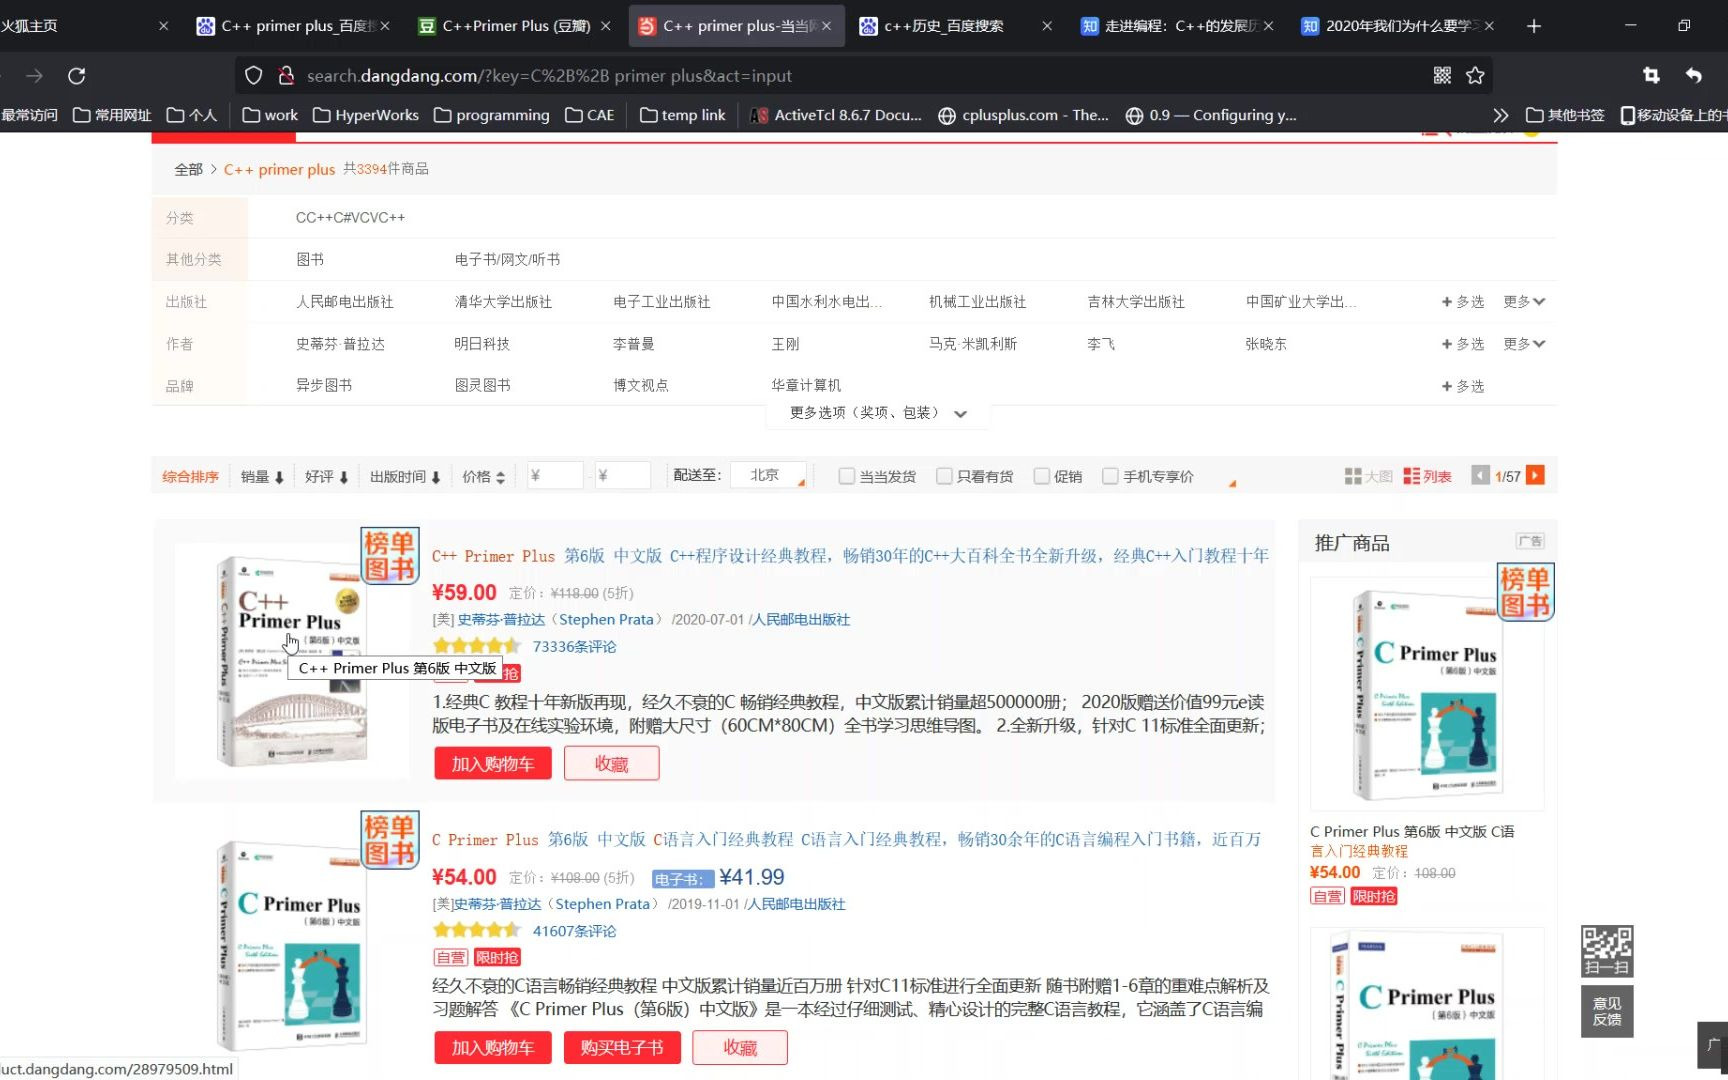Add C++ Primer Plus to cart
This screenshot has width=1728, height=1080.
(493, 764)
